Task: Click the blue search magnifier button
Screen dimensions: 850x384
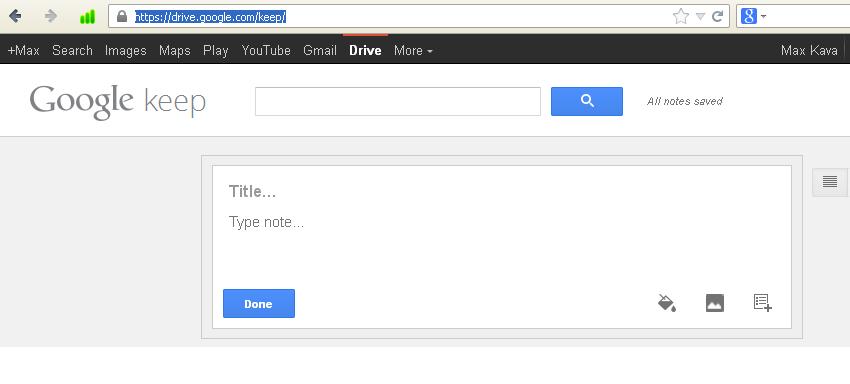Action: coord(587,101)
